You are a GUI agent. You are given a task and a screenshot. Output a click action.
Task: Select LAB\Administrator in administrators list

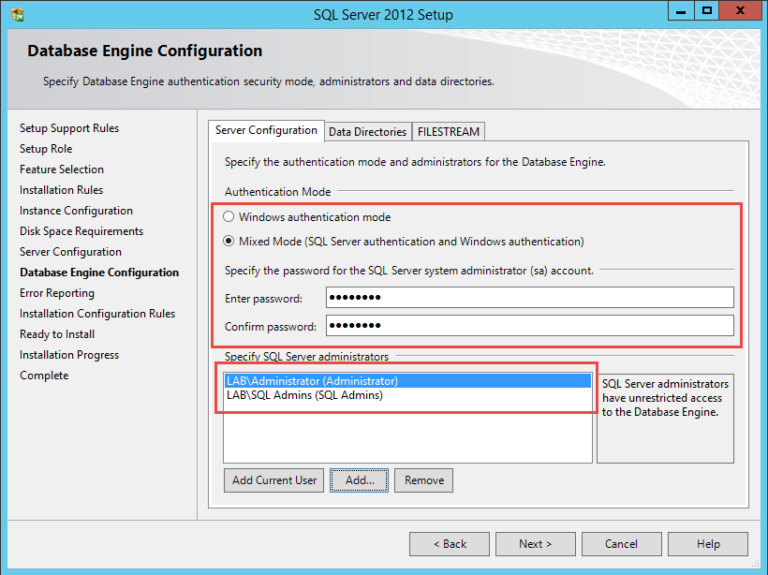click(x=312, y=381)
